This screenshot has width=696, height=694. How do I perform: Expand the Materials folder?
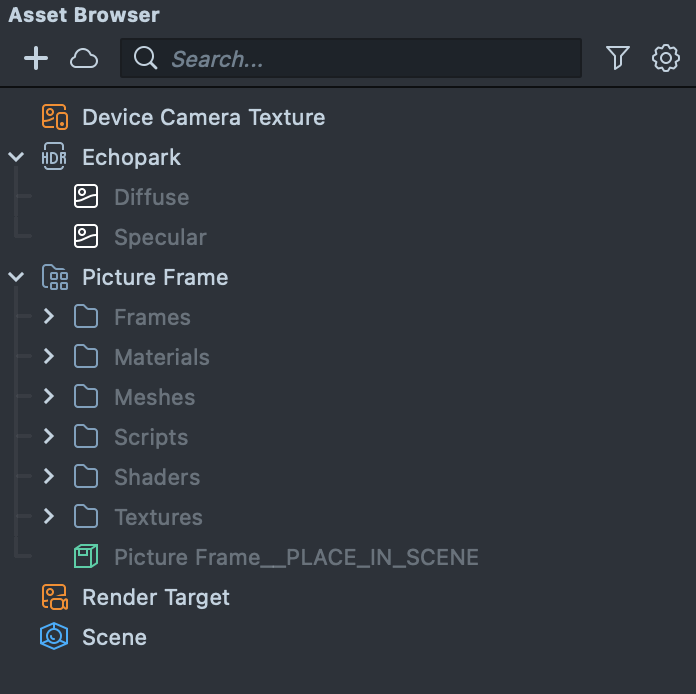tap(48, 357)
